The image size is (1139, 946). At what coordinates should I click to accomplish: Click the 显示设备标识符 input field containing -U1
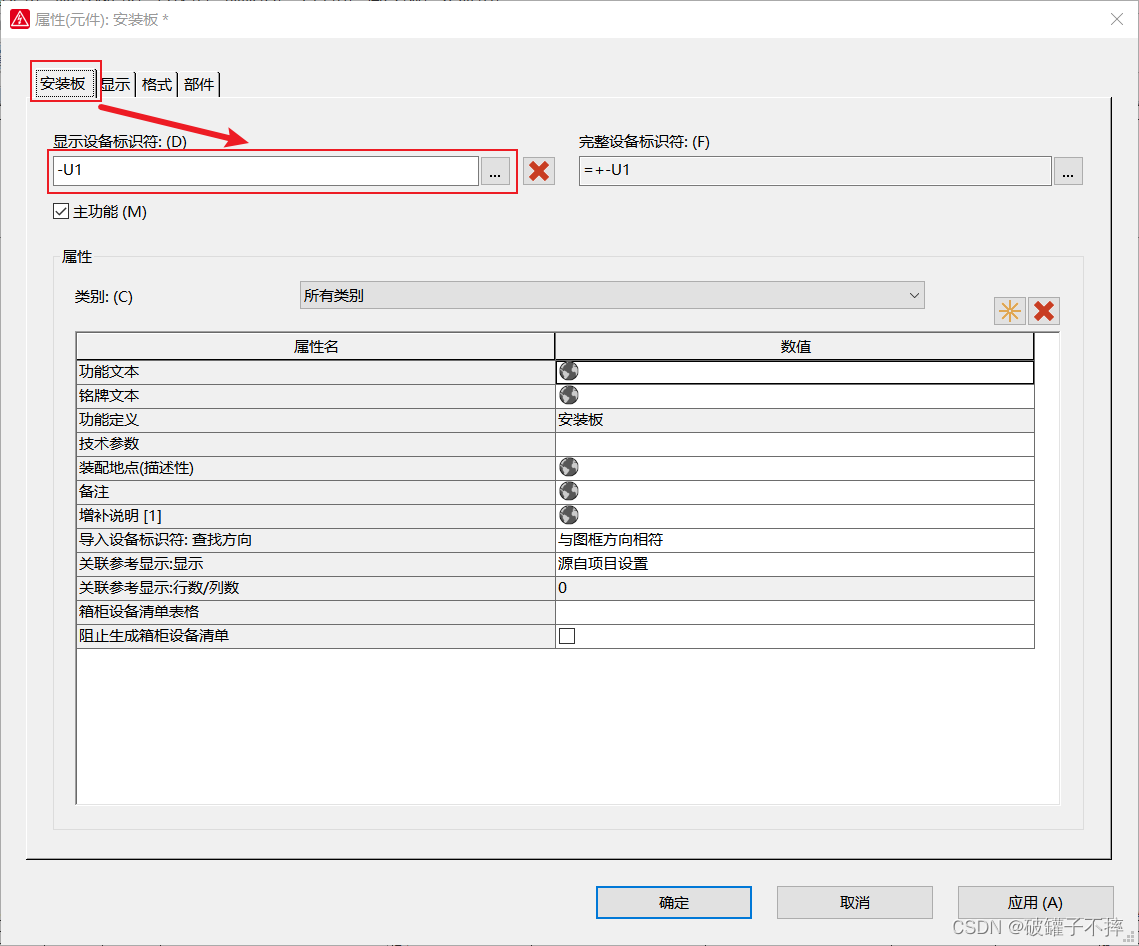266,171
